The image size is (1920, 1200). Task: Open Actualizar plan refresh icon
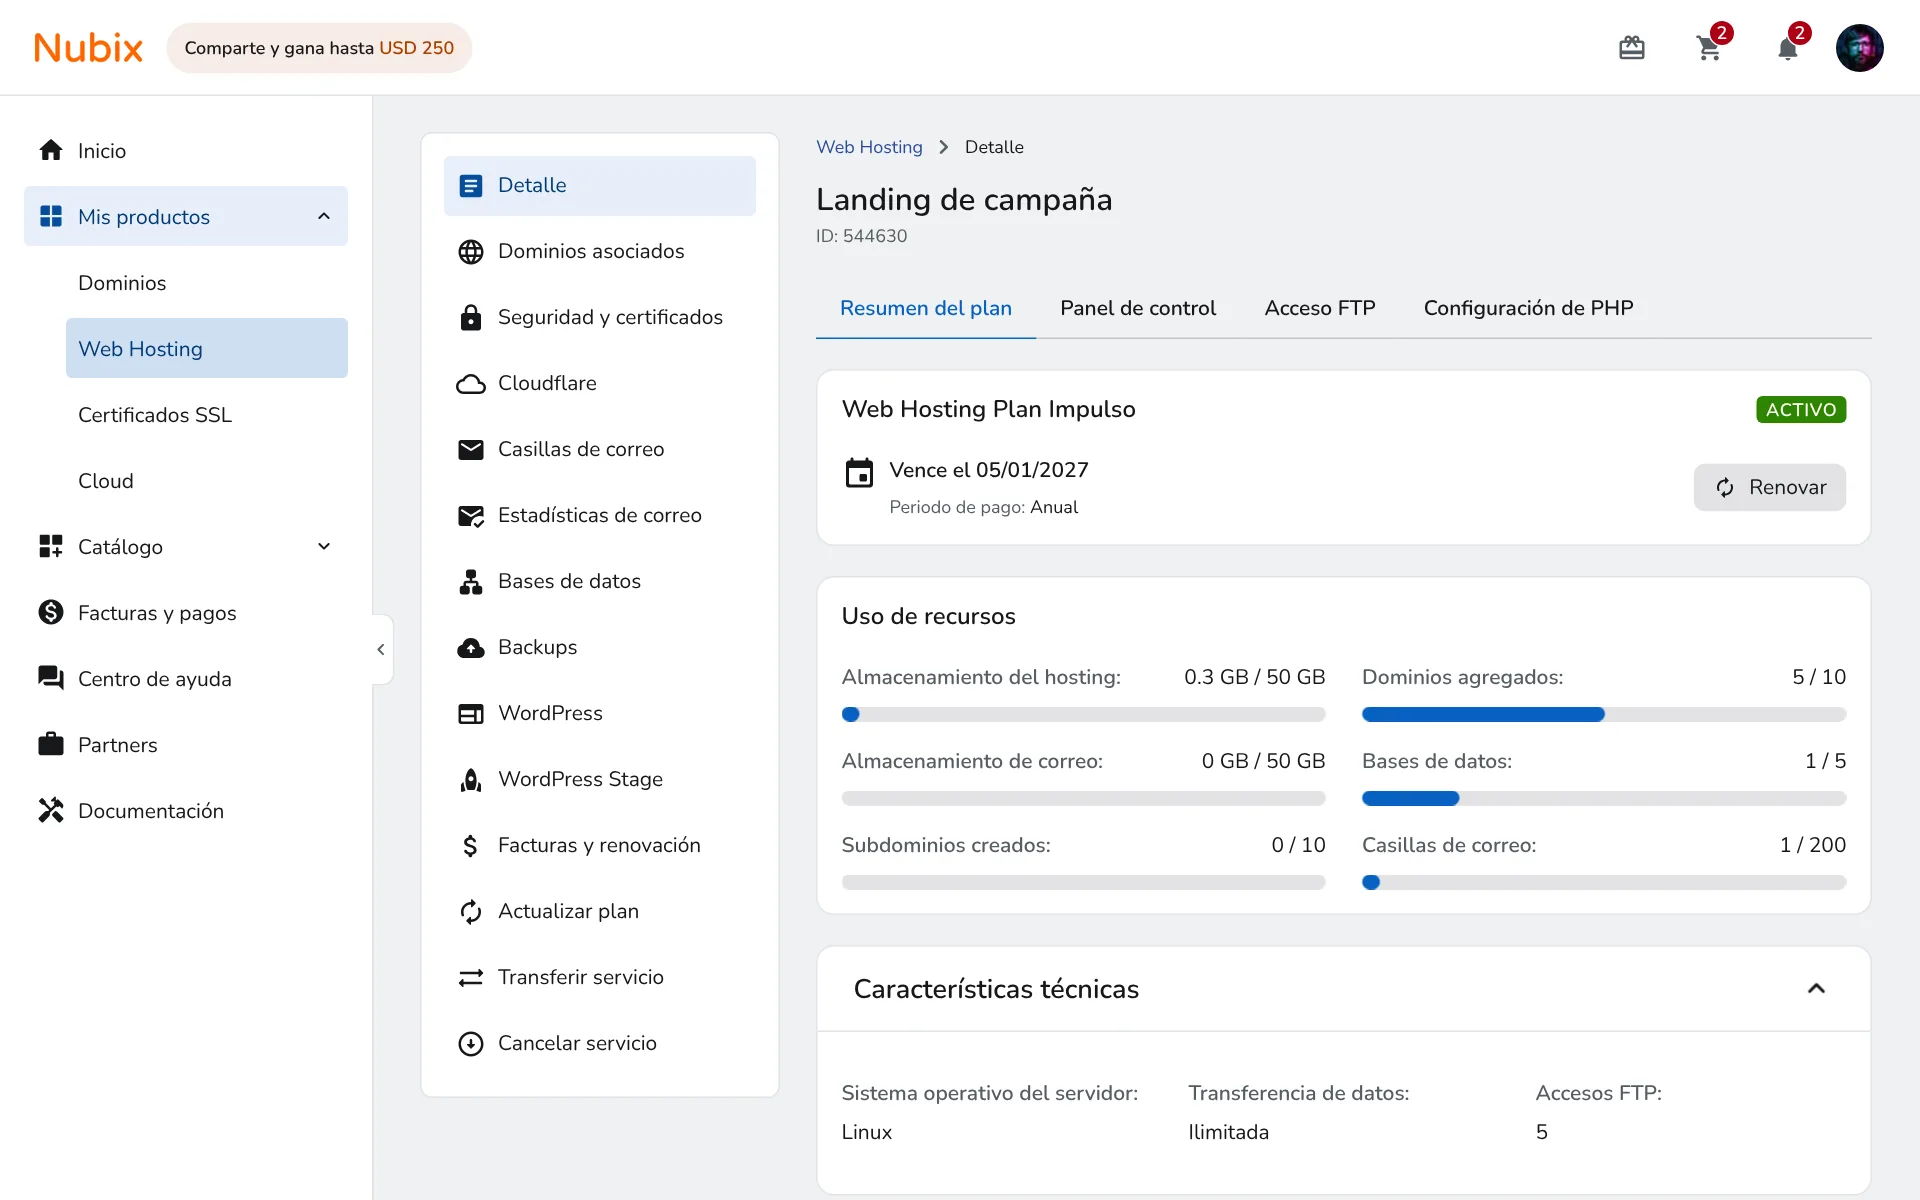471,912
